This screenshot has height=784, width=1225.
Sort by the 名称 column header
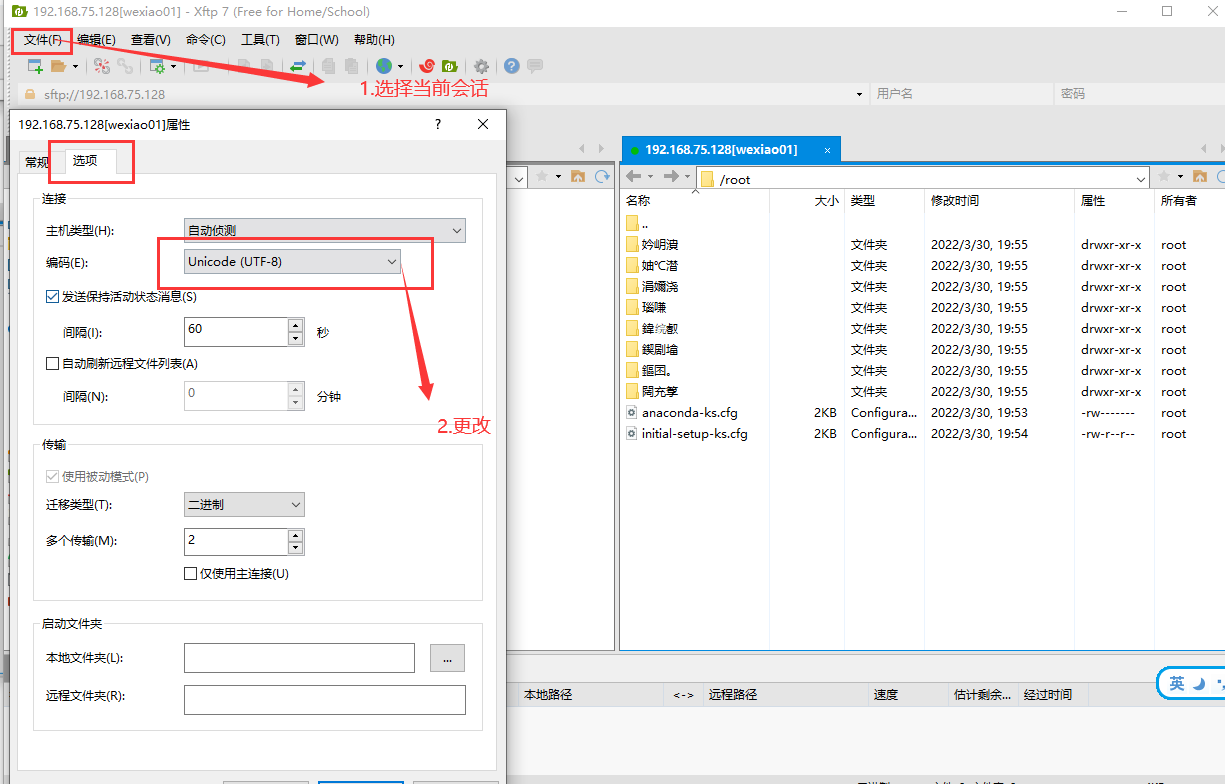click(x=695, y=200)
